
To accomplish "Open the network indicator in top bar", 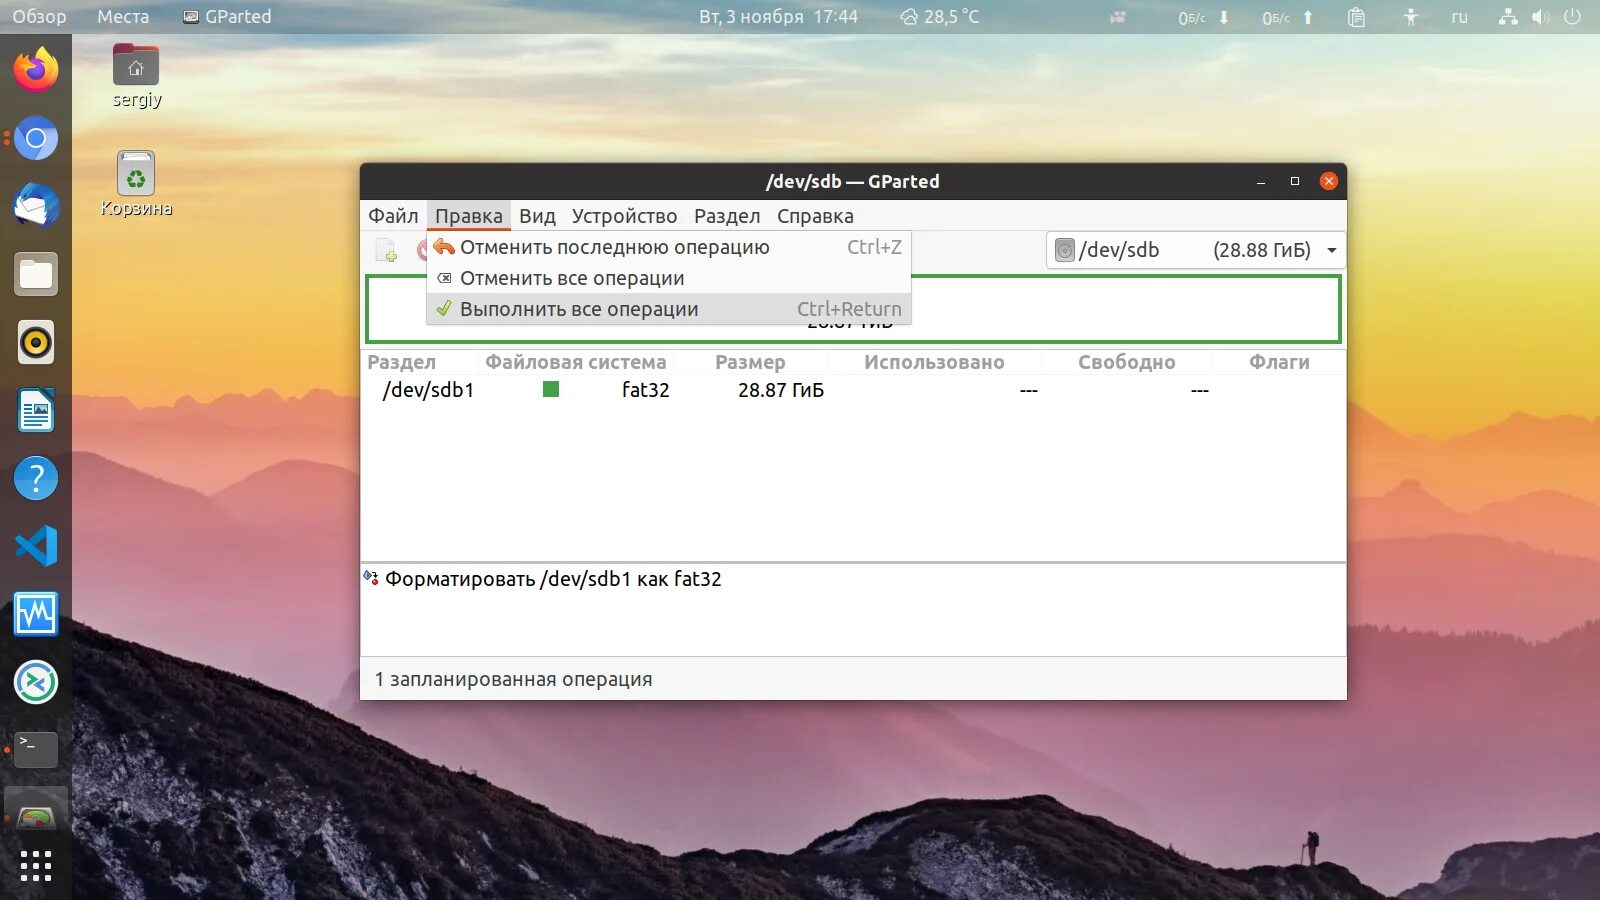I will coord(1508,17).
